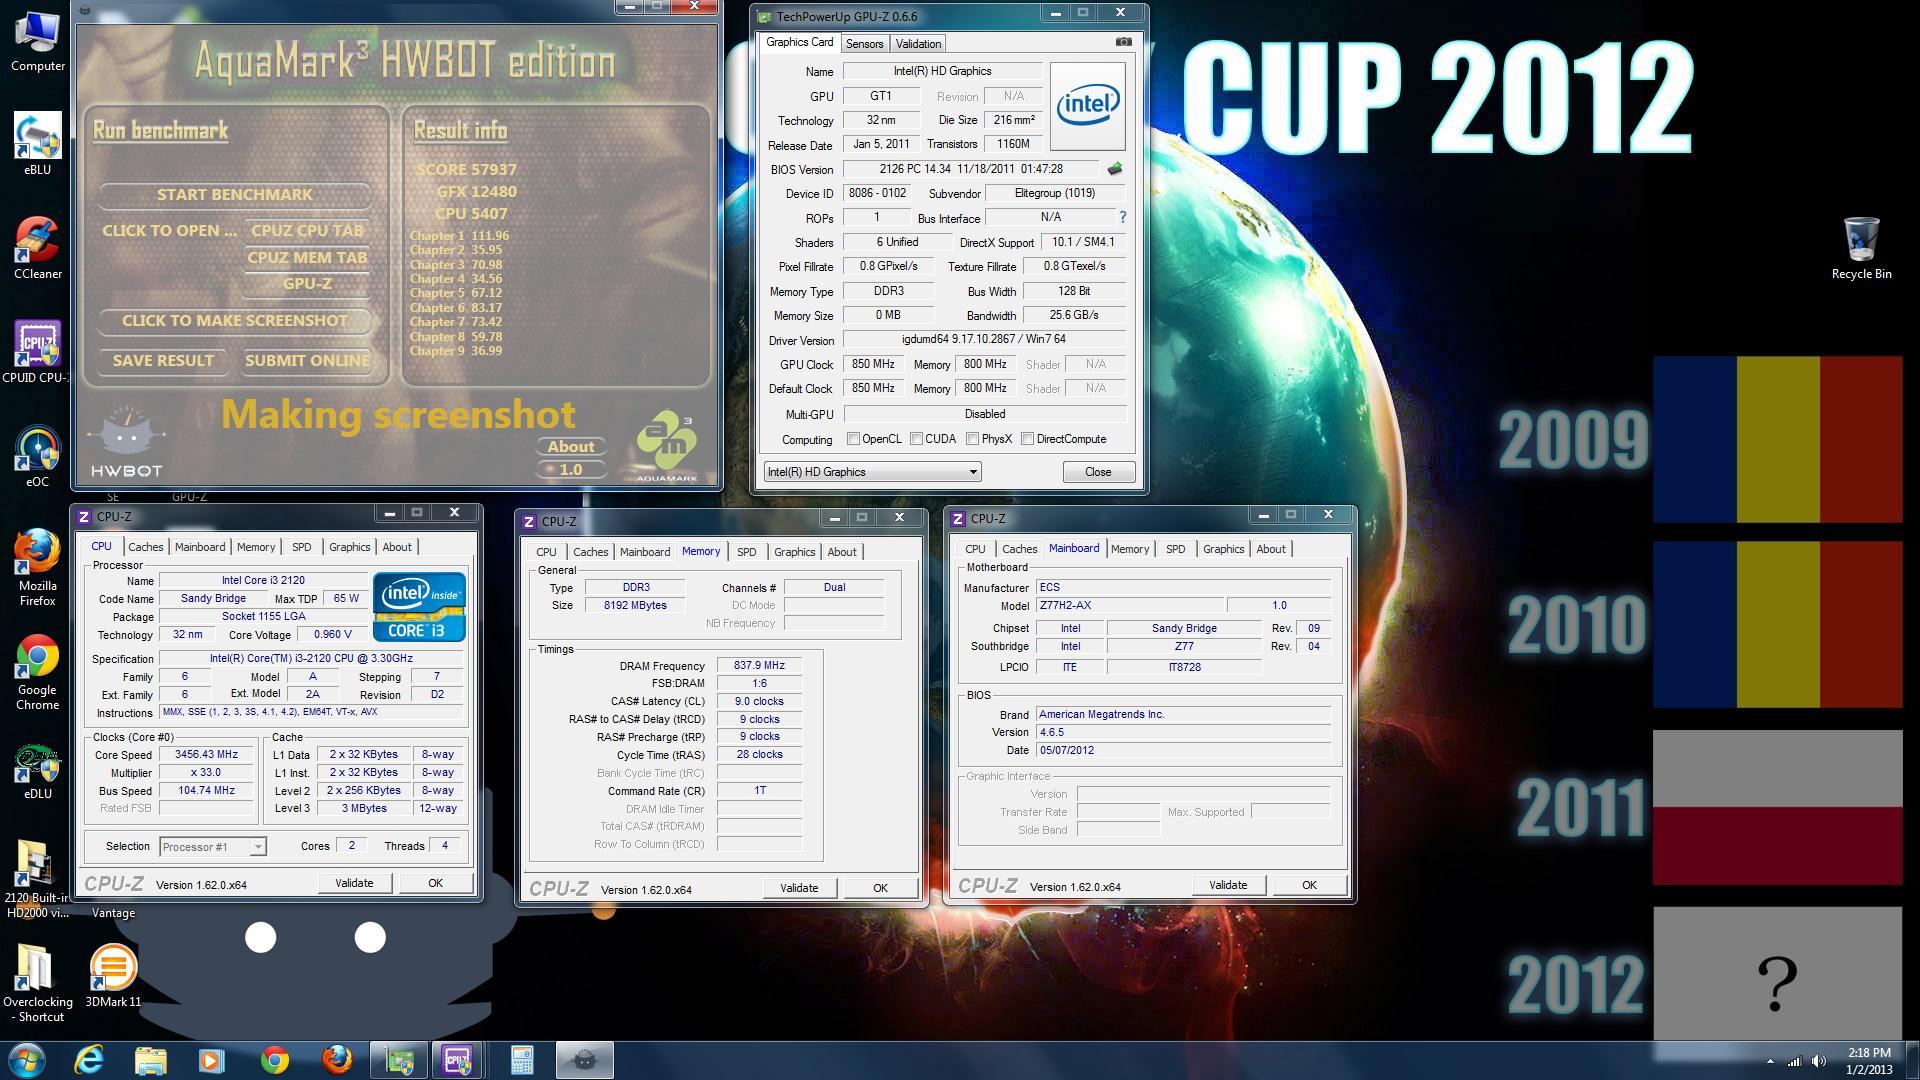This screenshot has width=1920, height=1080.
Task: Open the Computer desktop icon
Action: pyautogui.click(x=37, y=40)
